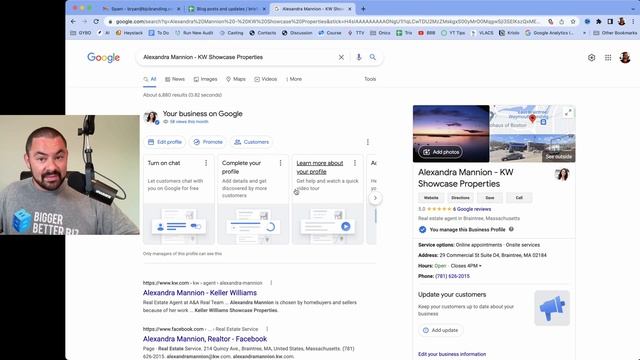Image resolution: width=640 pixels, height=360 pixels.
Task: Submit search with the magnifying glass icon
Action: pos(373,58)
